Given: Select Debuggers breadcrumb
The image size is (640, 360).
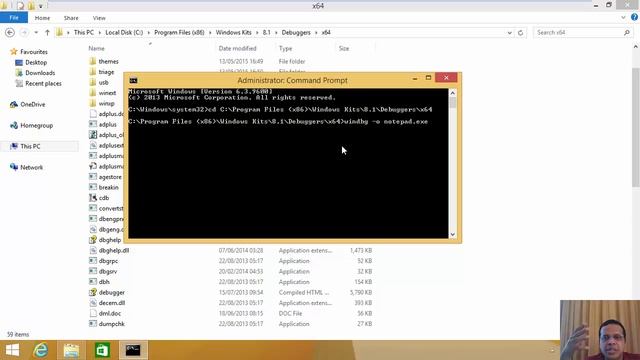Looking at the screenshot, I should coord(296,32).
